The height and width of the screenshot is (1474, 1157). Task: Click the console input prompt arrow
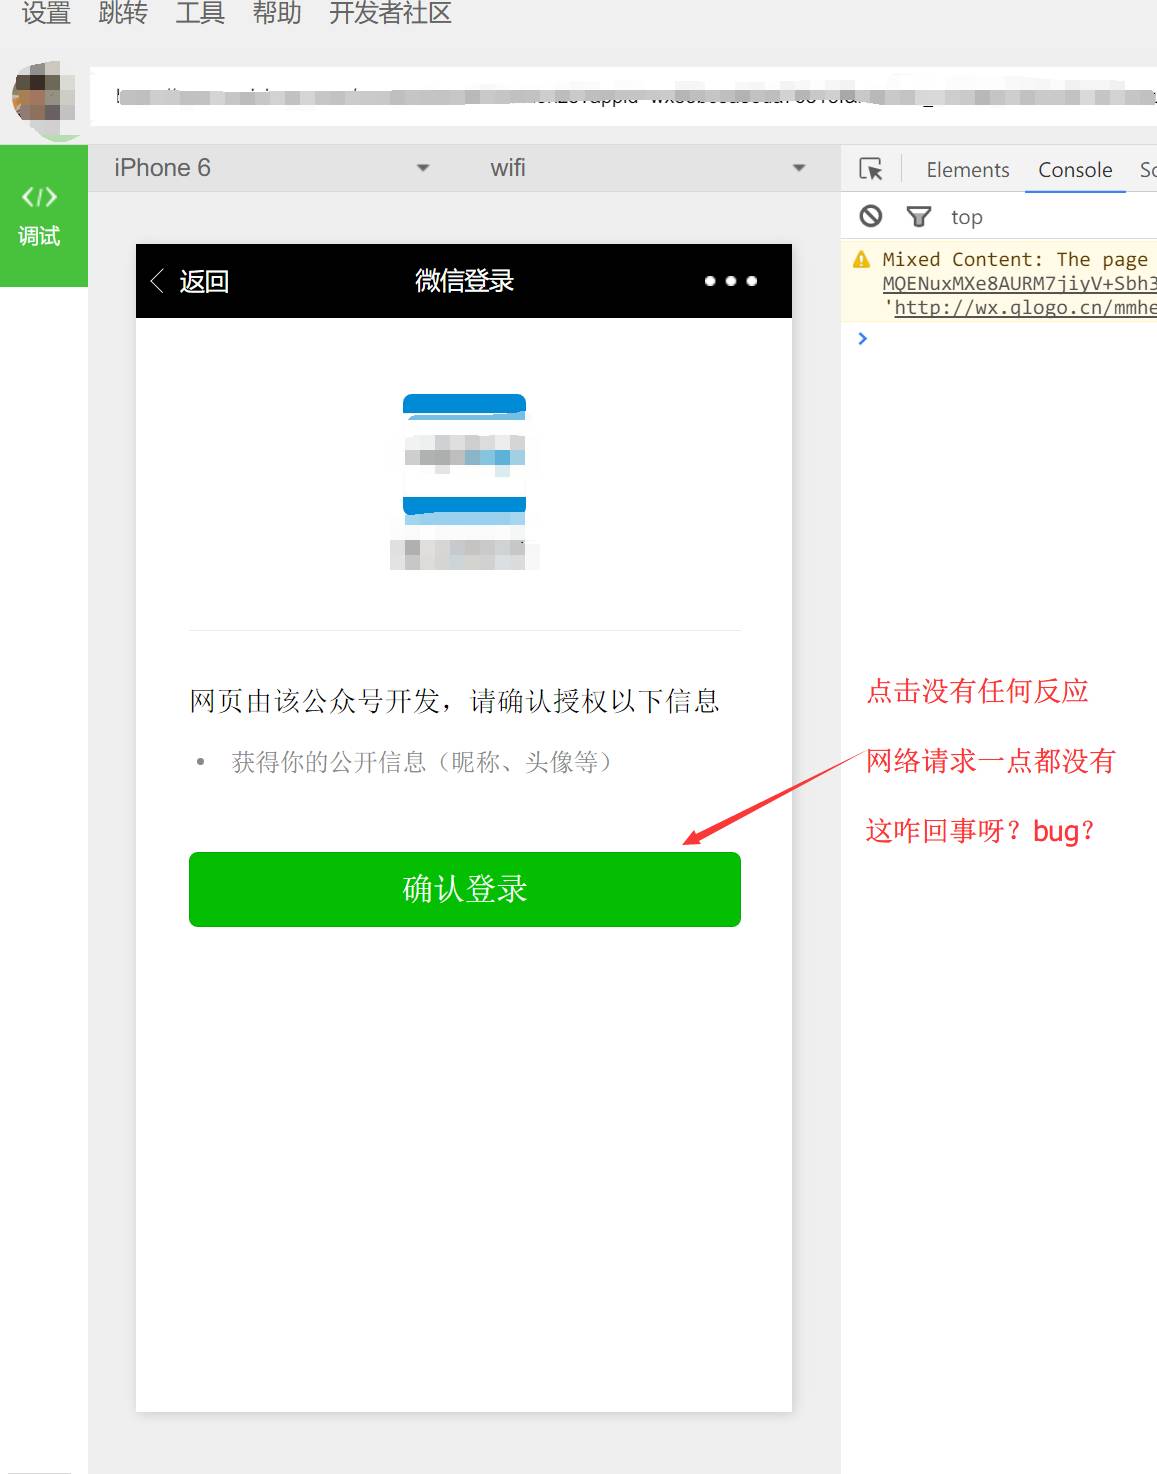tap(863, 339)
